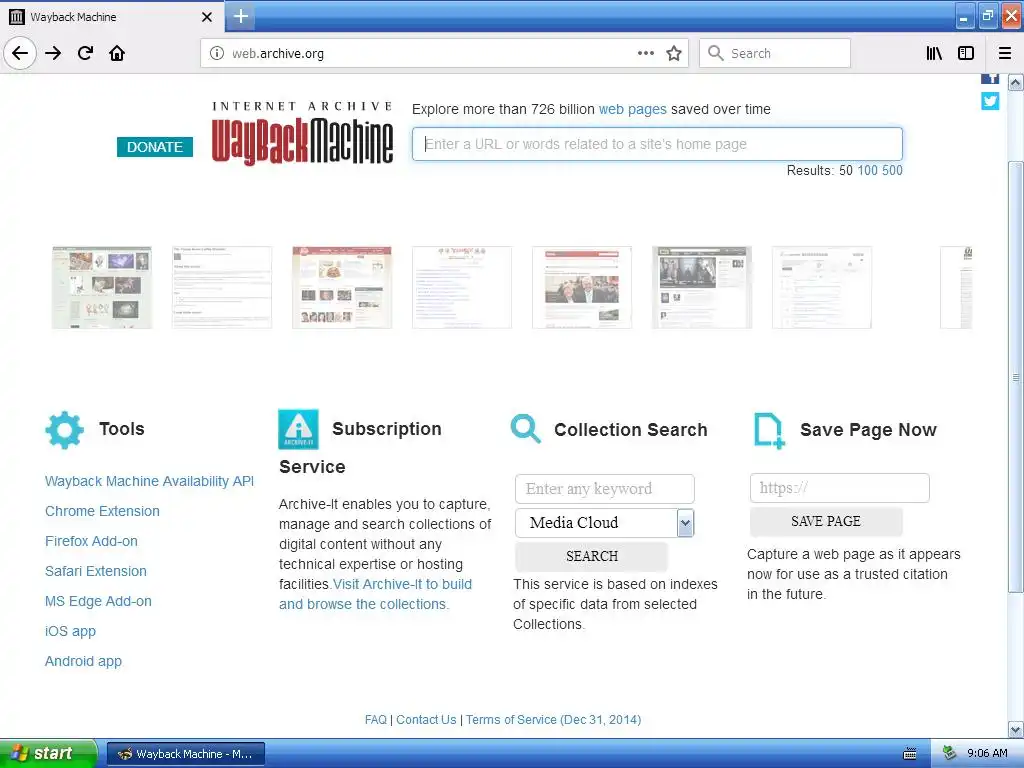Image resolution: width=1024 pixels, height=768 pixels.
Task: Click the magnifier in browser search box
Action: coord(716,53)
